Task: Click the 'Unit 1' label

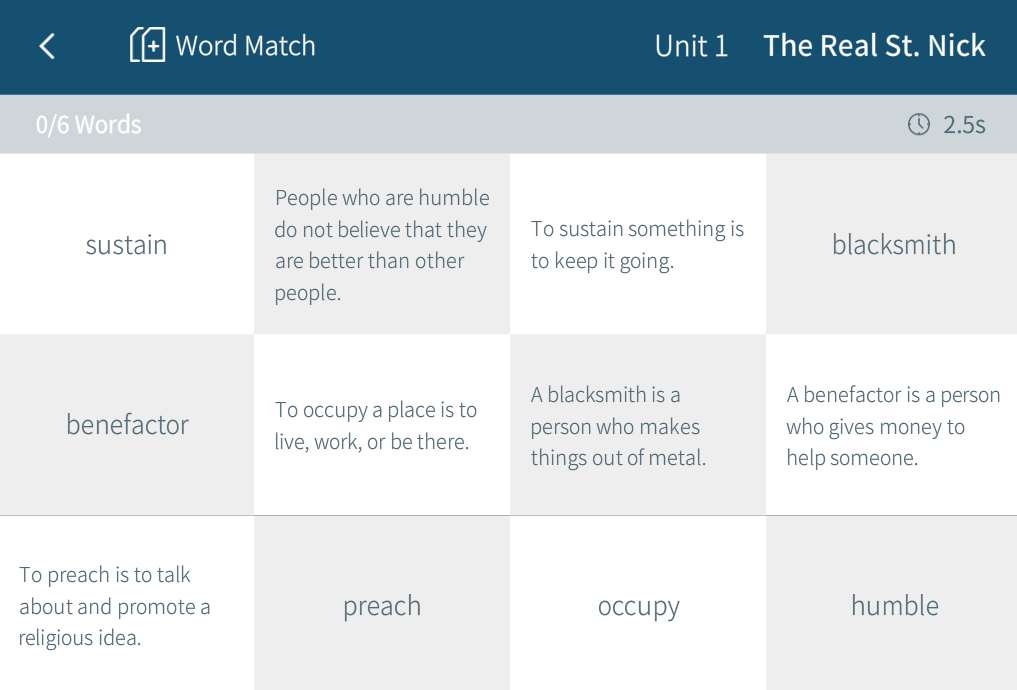Action: click(691, 46)
